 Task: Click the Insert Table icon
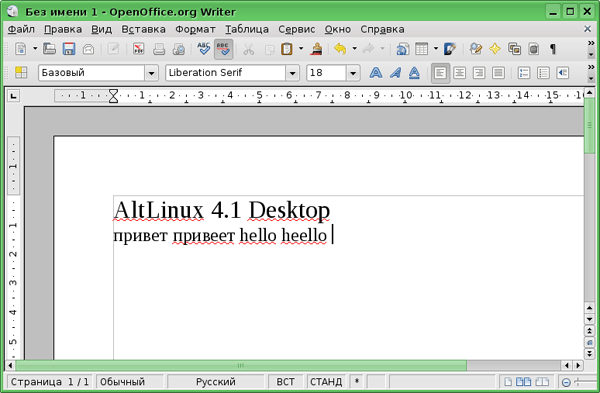click(x=422, y=49)
